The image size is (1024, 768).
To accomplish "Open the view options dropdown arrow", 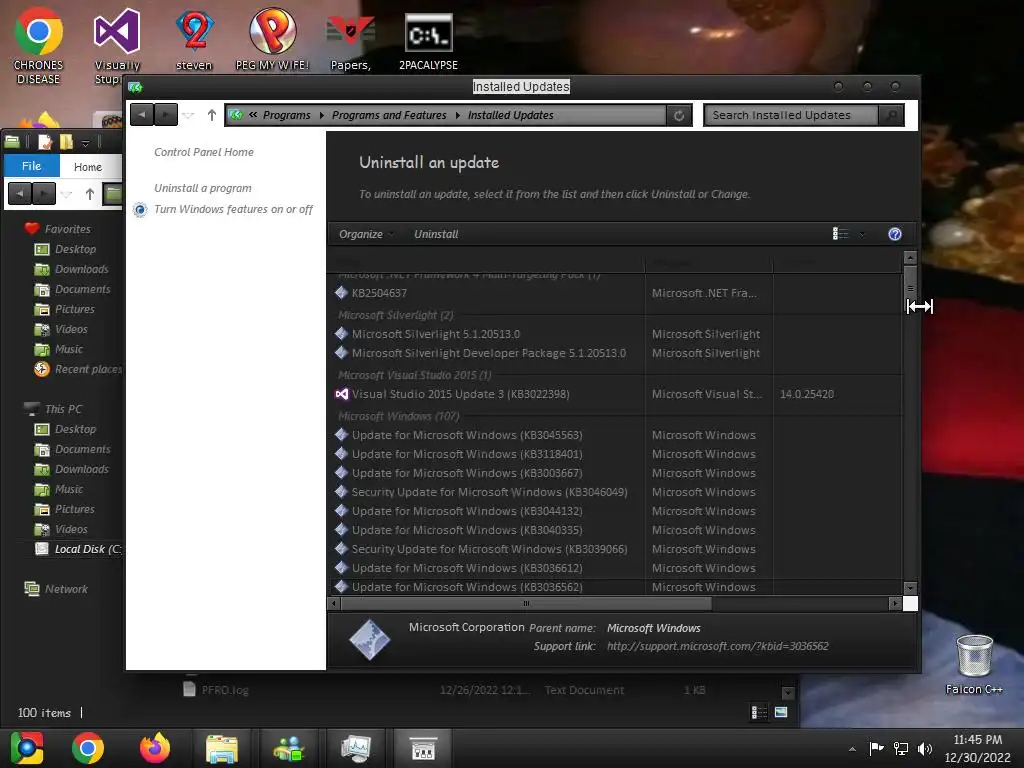I will click(862, 234).
